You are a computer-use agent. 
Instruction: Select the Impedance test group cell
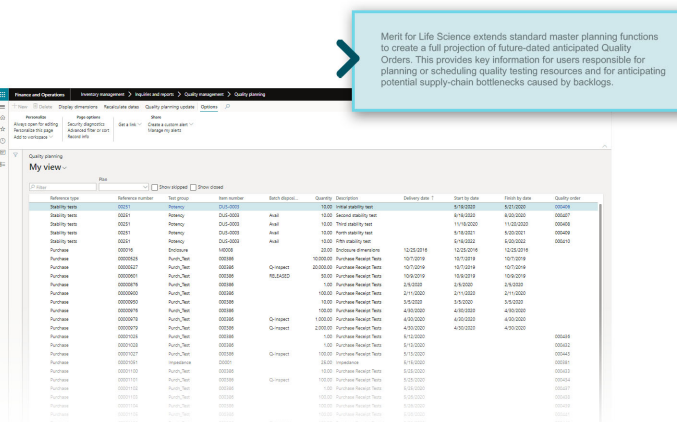(180, 362)
